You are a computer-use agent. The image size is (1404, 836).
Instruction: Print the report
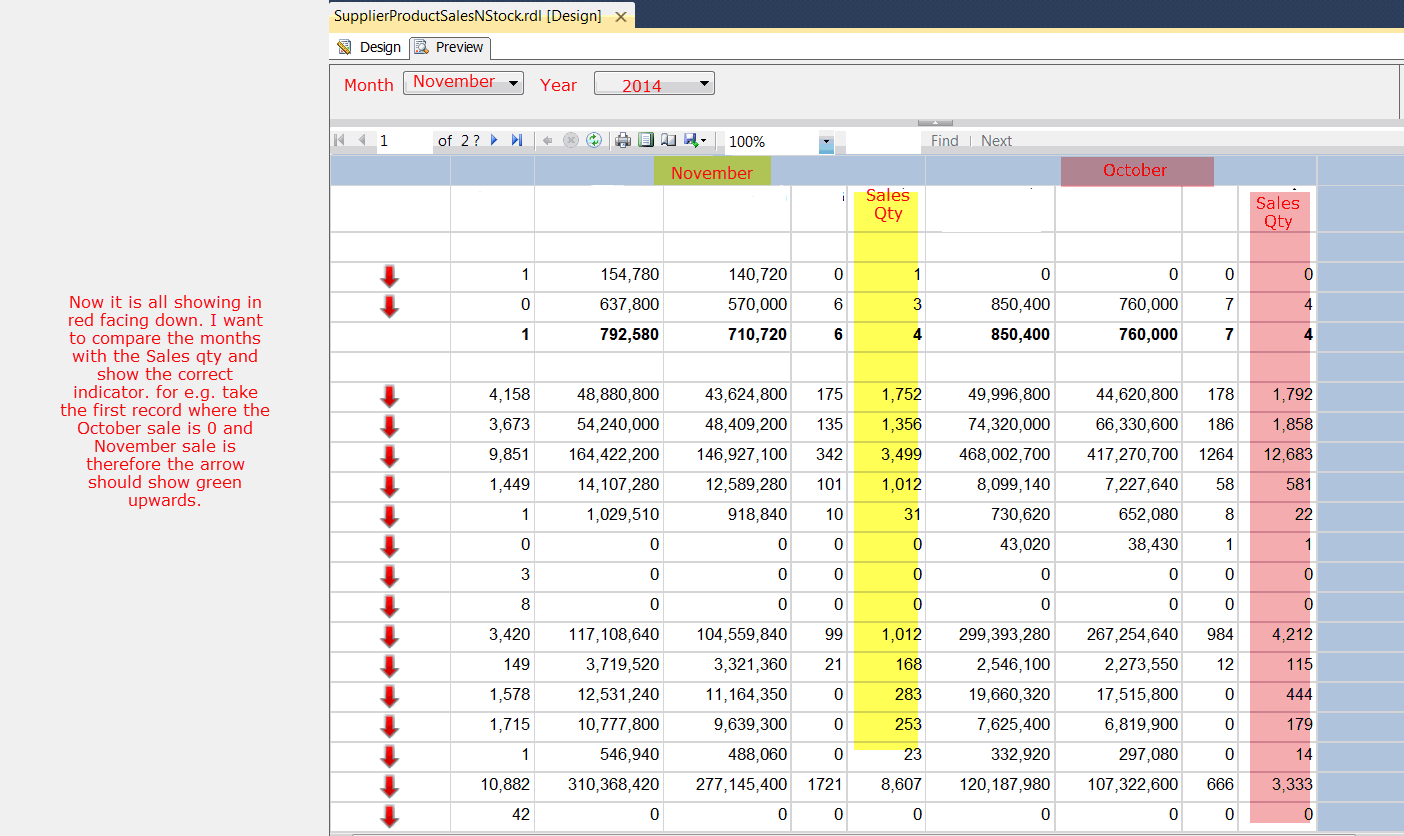pos(623,141)
